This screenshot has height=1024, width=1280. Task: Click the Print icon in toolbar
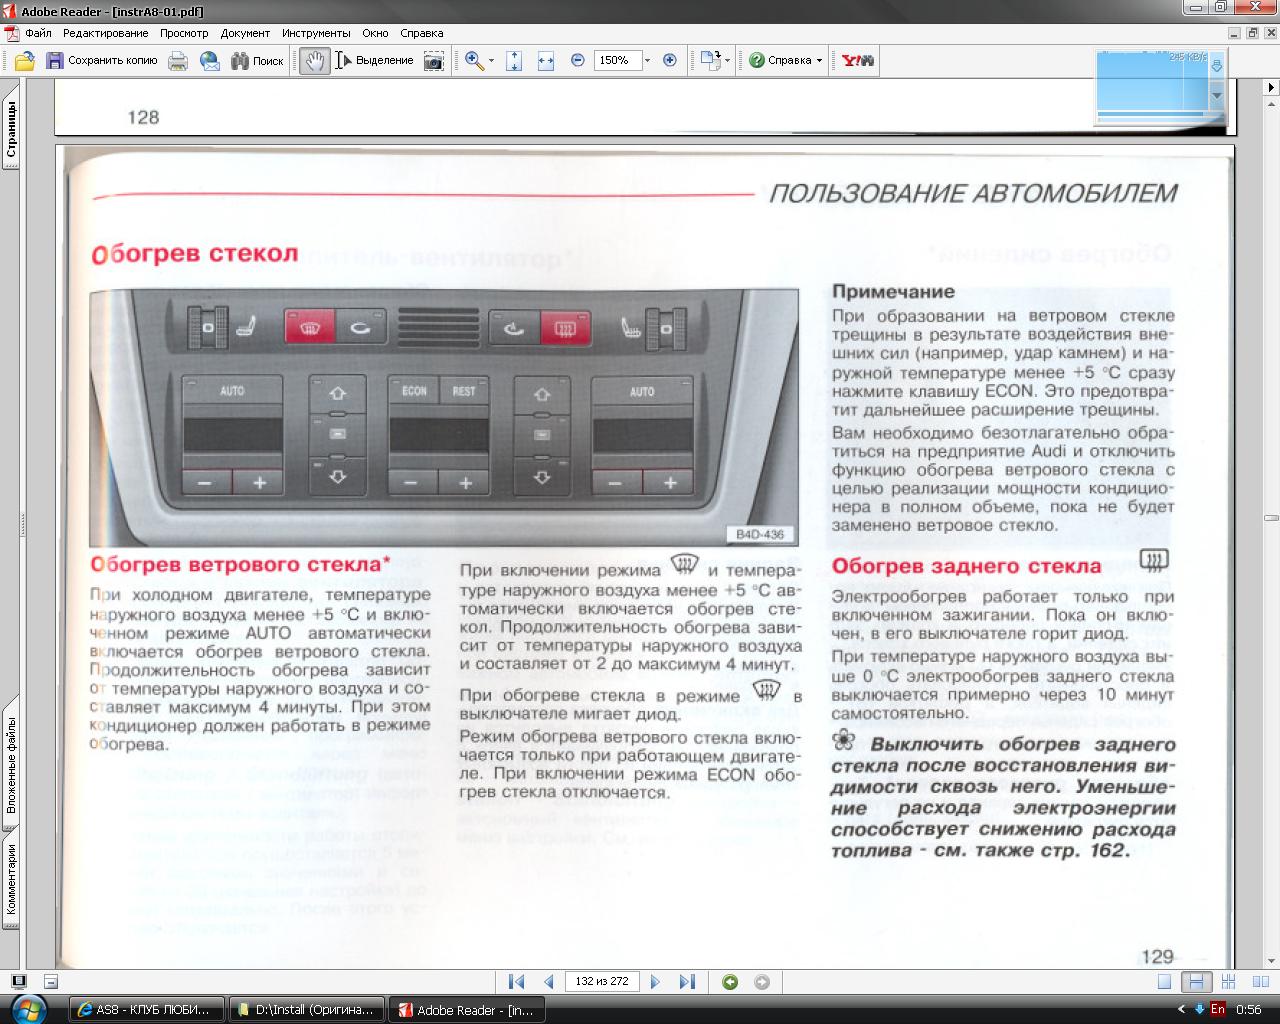coord(178,61)
